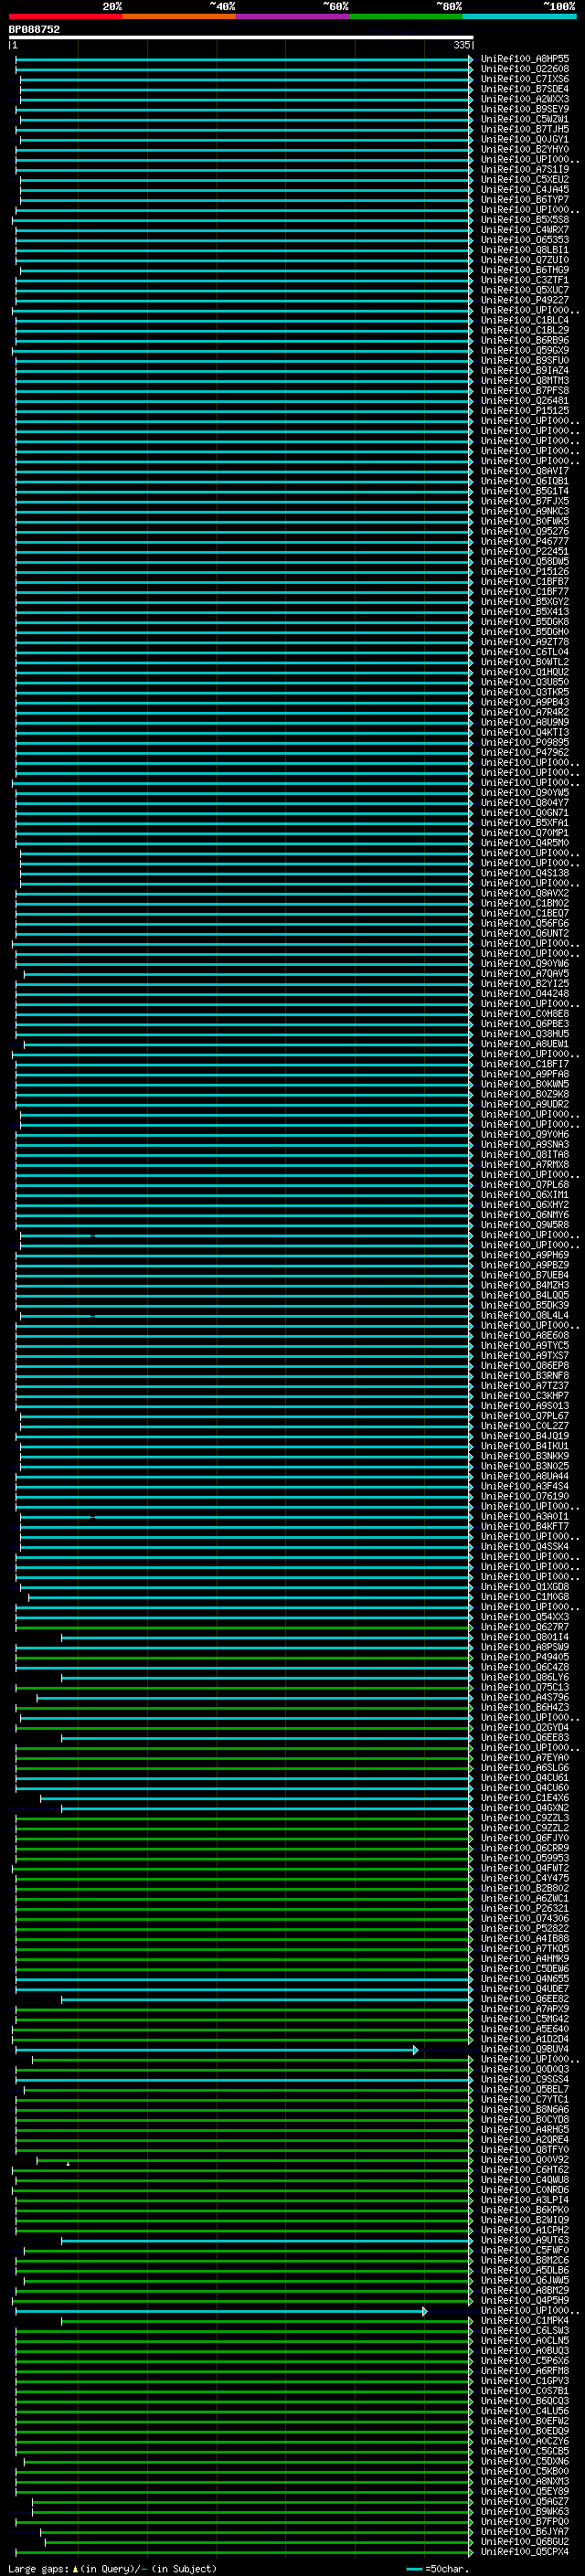Click the purple ~60% identity legend segment
This screenshot has height=2576, width=585.
292,16
